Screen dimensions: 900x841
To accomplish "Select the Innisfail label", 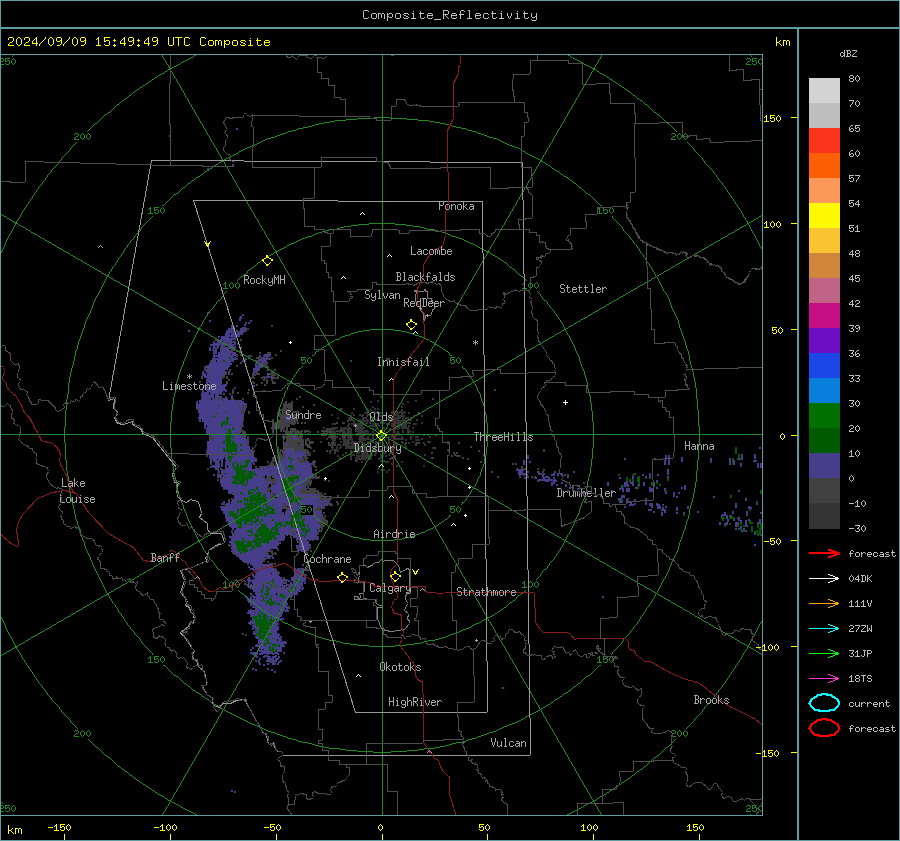I will [403, 362].
